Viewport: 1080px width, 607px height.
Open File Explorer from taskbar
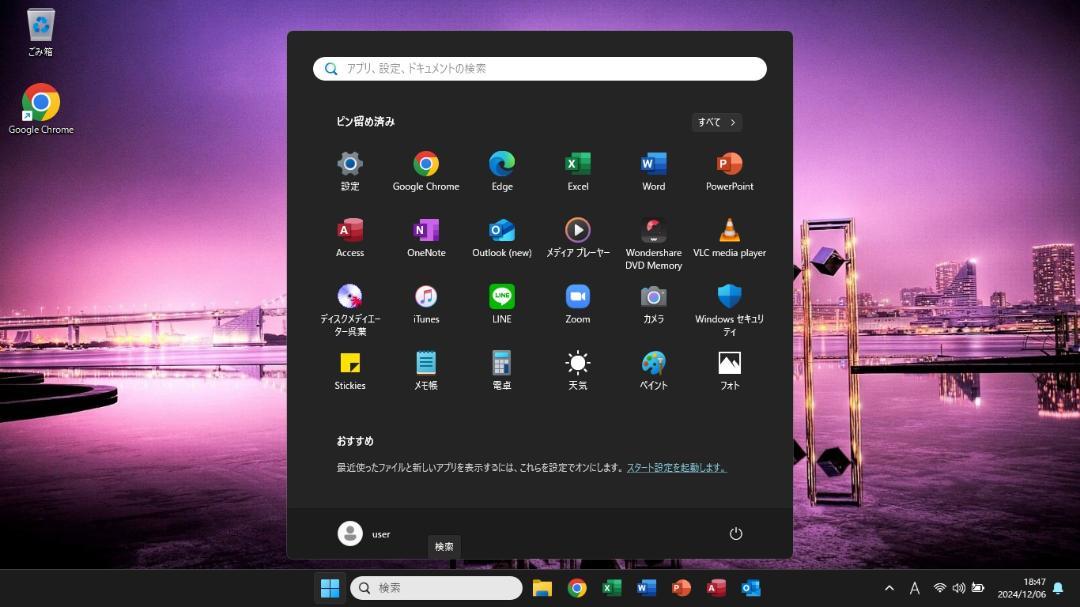[x=542, y=588]
